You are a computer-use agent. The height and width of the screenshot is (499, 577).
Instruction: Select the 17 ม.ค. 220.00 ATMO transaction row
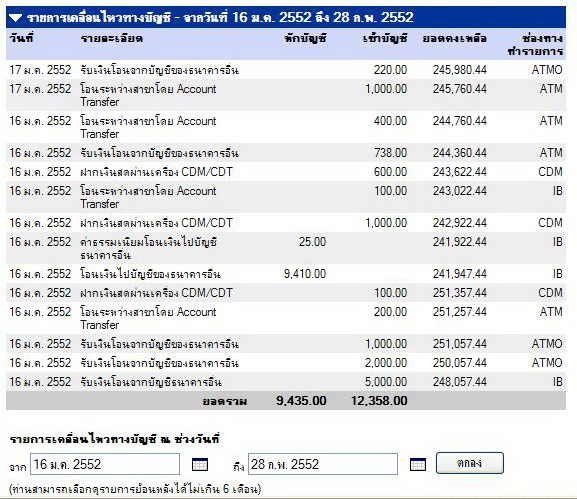pos(286,70)
